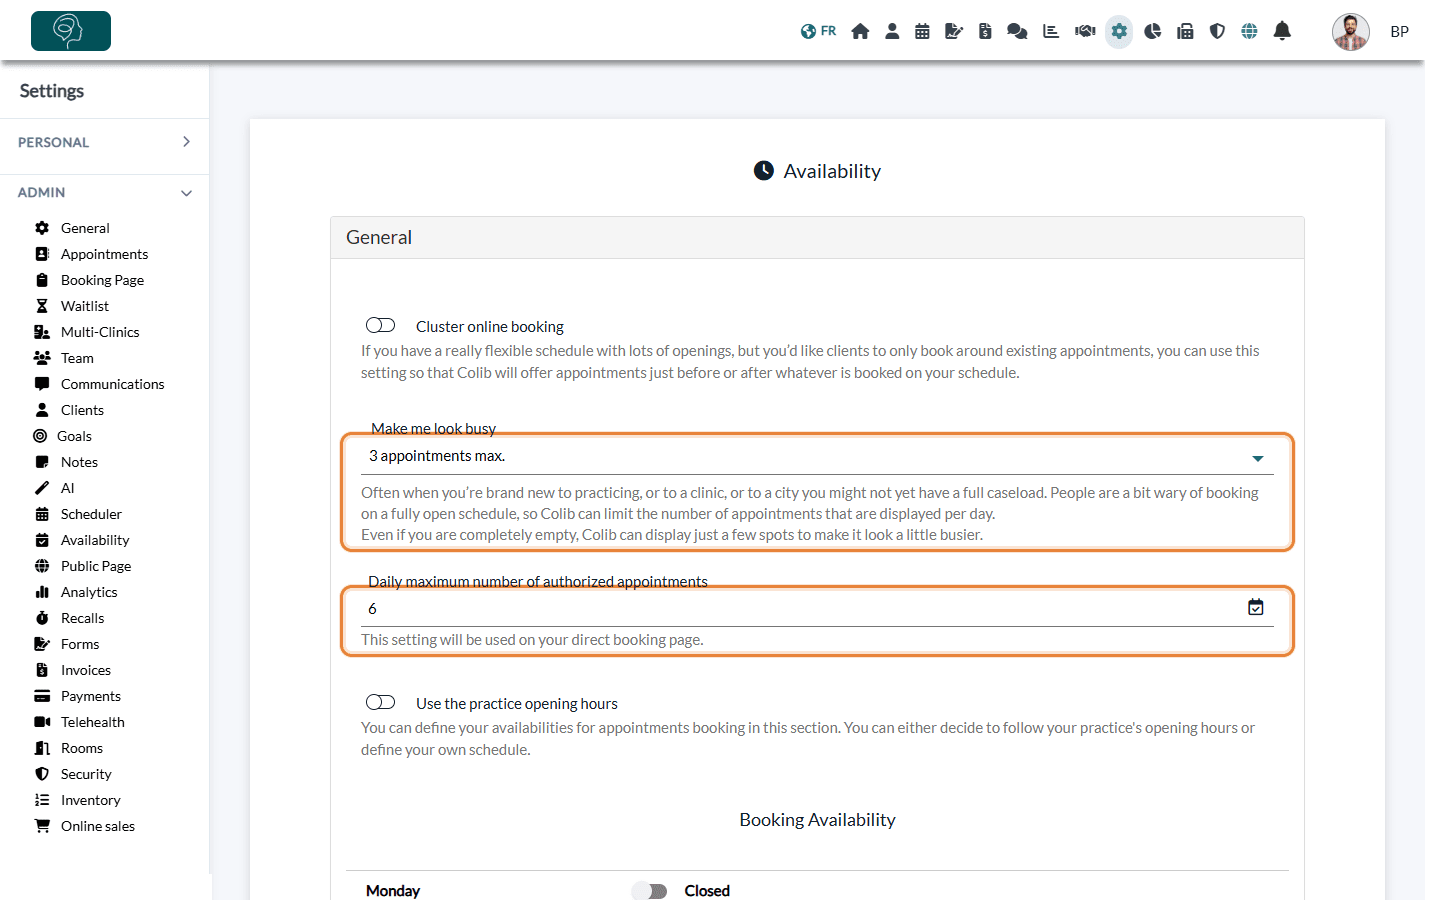Click the handshake icon in top bar

1085,31
